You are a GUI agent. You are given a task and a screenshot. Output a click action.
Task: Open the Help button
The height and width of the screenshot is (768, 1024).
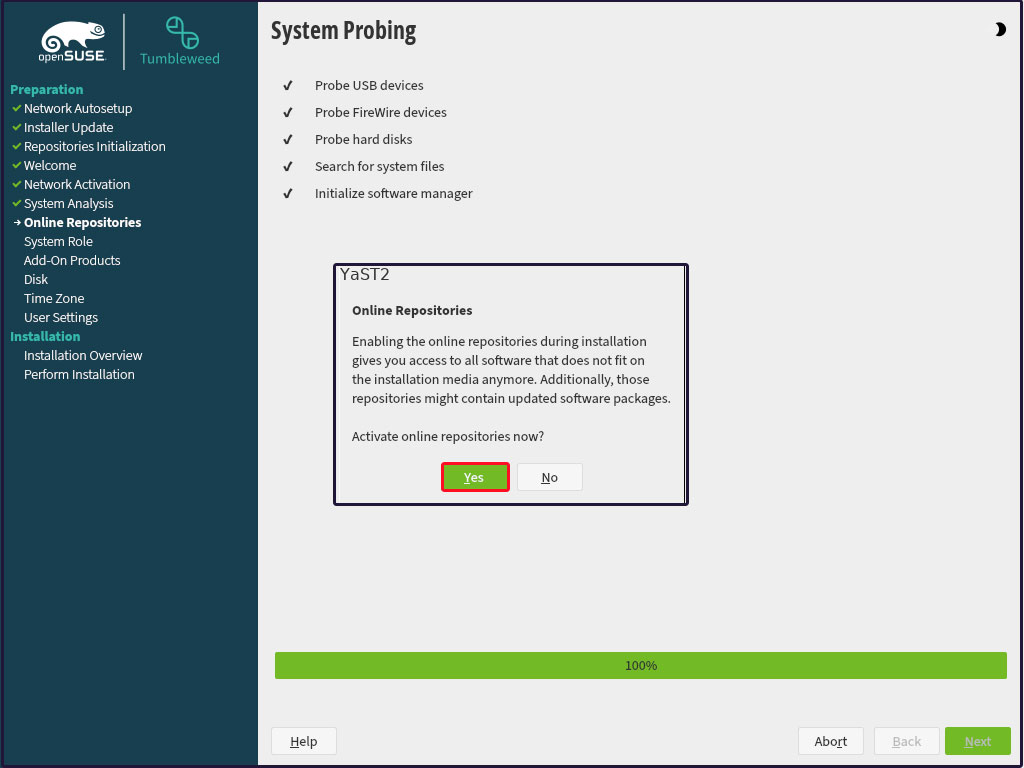click(304, 741)
